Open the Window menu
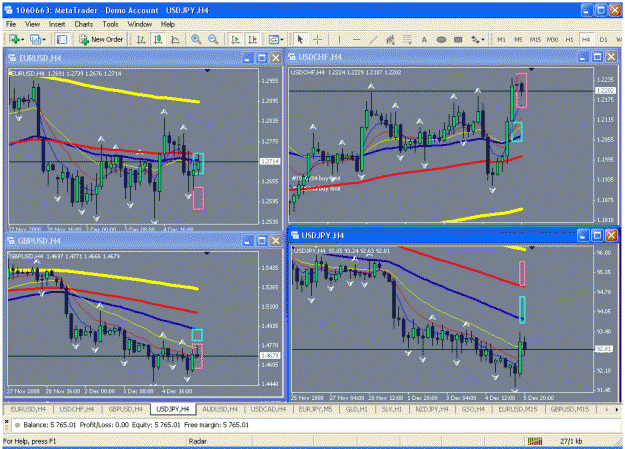The image size is (625, 449). click(x=140, y=24)
